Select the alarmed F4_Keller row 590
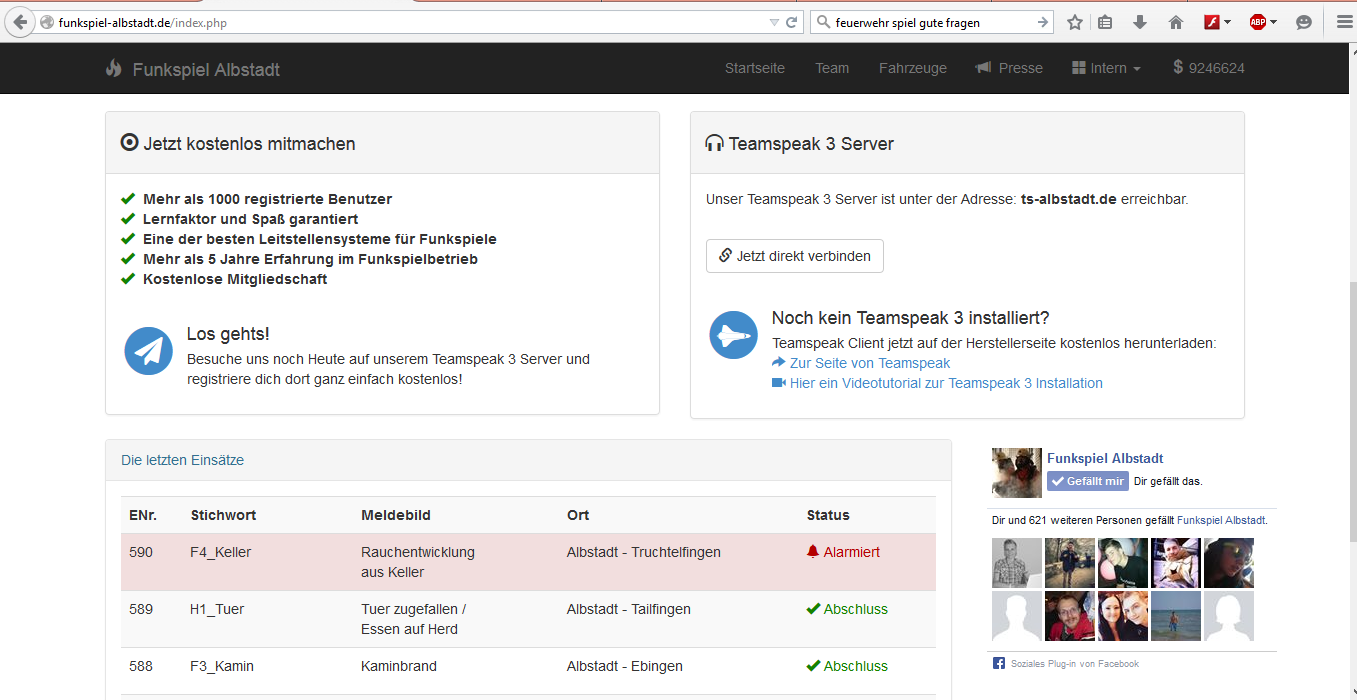Image resolution: width=1357 pixels, height=700 pixels. (x=528, y=561)
